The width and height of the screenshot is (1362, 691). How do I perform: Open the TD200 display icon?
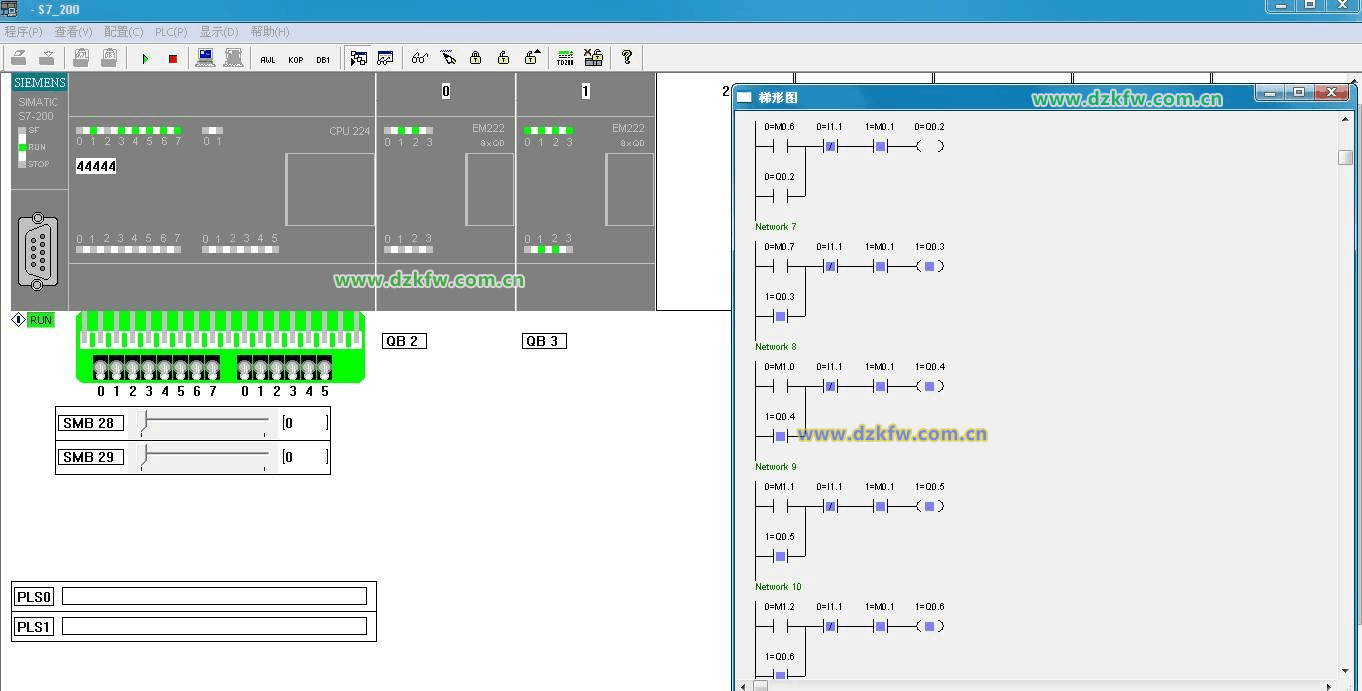tap(565, 58)
